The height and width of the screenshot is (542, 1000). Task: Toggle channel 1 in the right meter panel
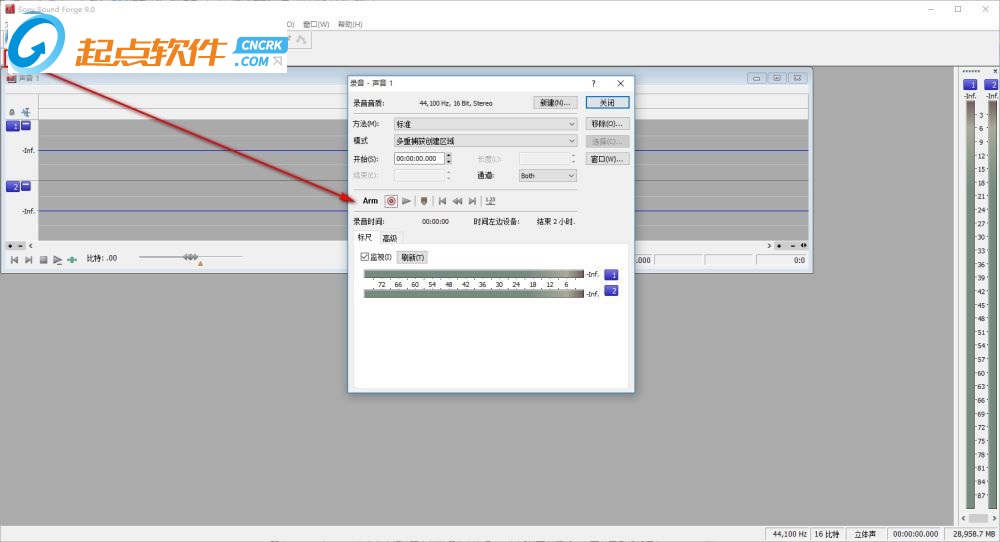click(x=970, y=85)
